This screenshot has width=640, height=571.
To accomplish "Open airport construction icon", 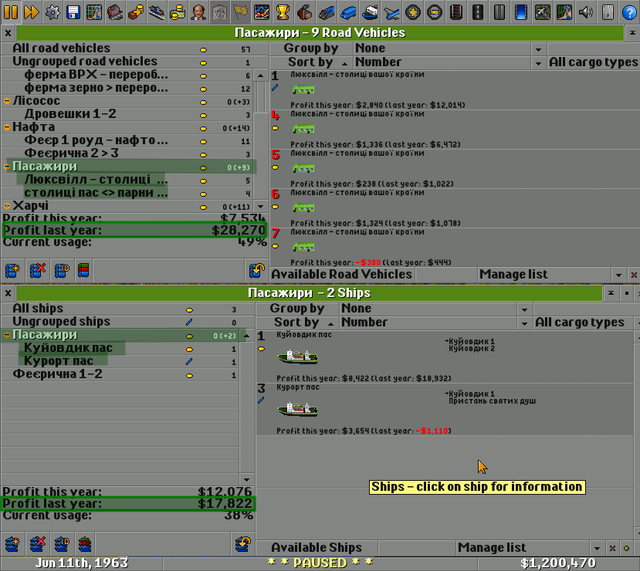I will [x=542, y=11].
